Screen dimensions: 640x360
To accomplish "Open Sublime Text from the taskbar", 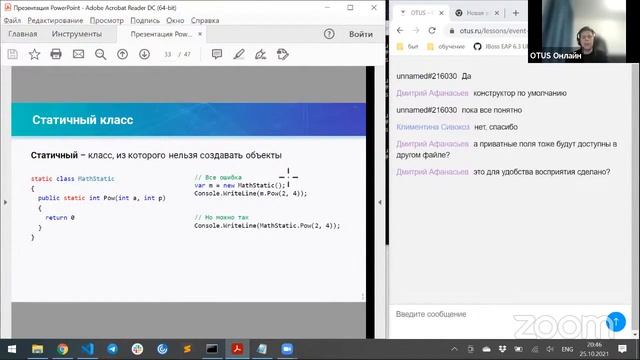I will click(x=187, y=349).
